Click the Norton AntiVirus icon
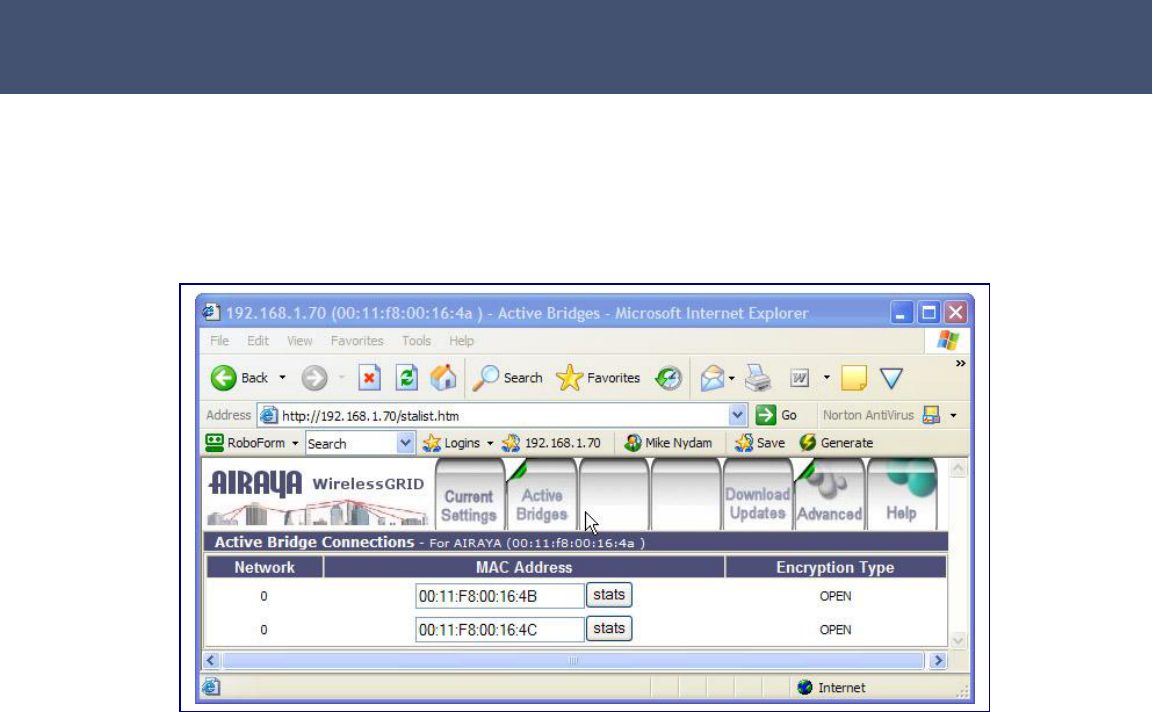The height and width of the screenshot is (712, 1153). tap(931, 415)
